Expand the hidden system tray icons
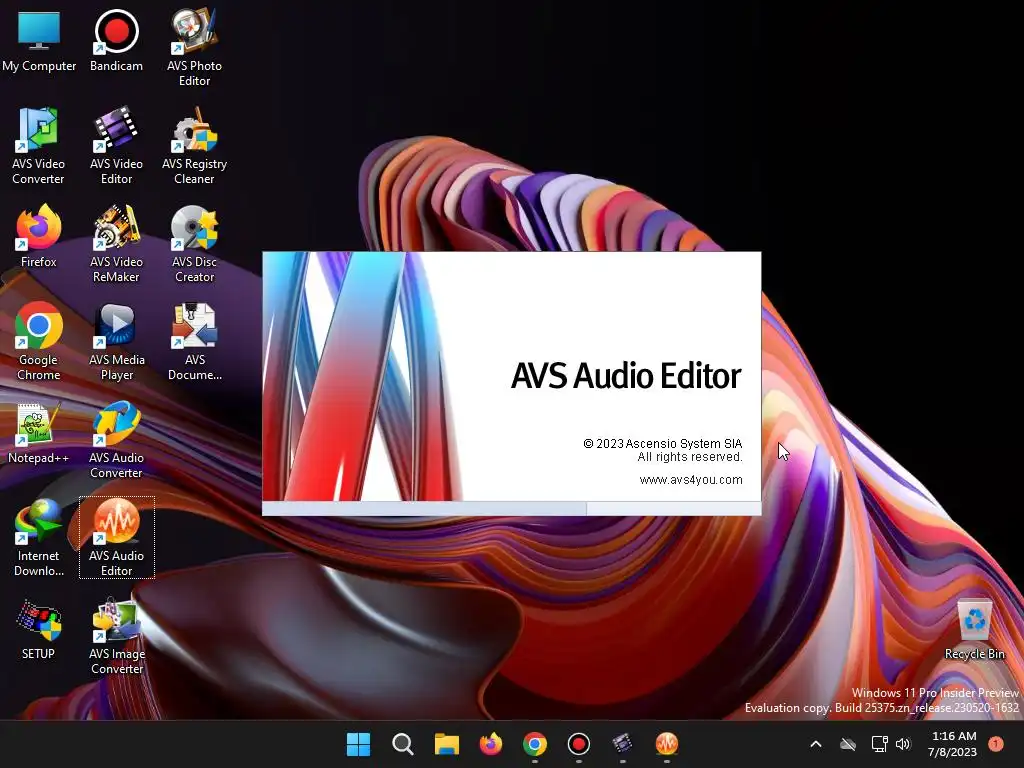Viewport: 1024px width, 768px height. [816, 744]
